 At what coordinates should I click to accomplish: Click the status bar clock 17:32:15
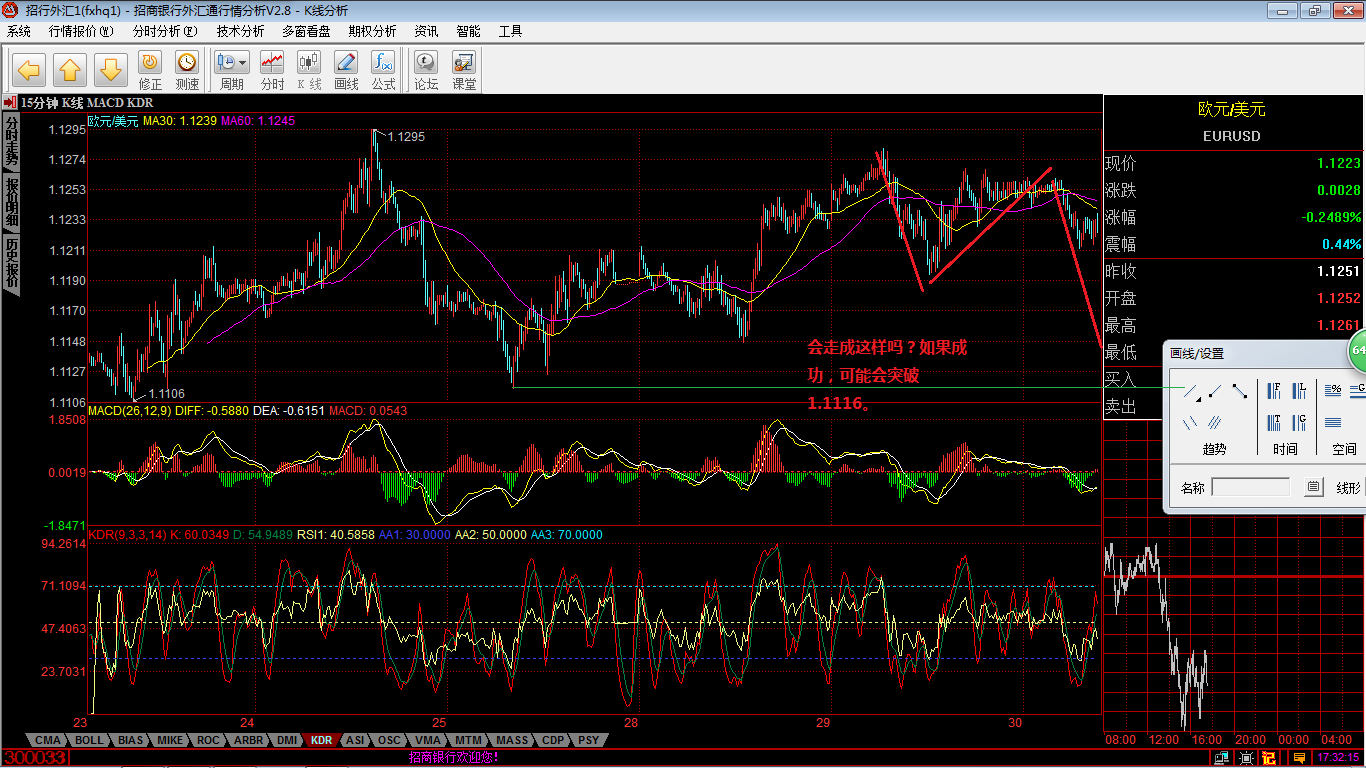pos(1338,758)
